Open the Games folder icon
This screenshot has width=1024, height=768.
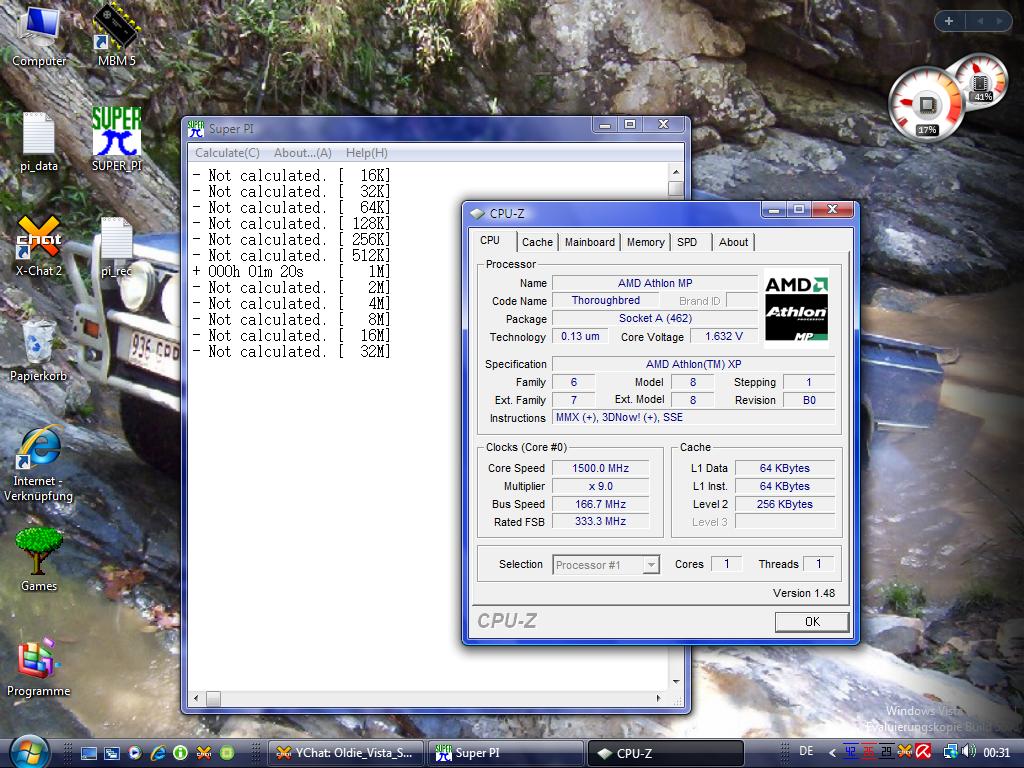point(39,551)
